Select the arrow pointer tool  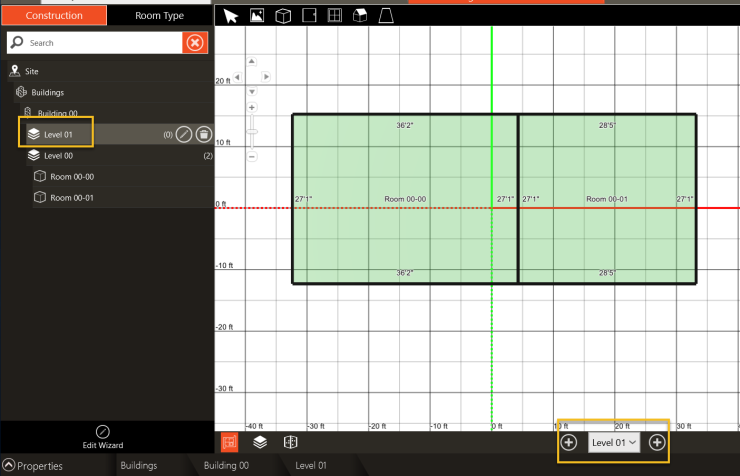point(231,16)
